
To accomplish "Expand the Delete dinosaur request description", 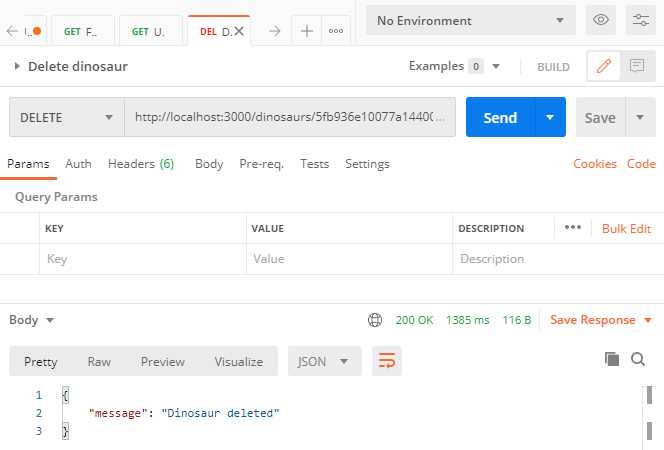I will point(17,66).
